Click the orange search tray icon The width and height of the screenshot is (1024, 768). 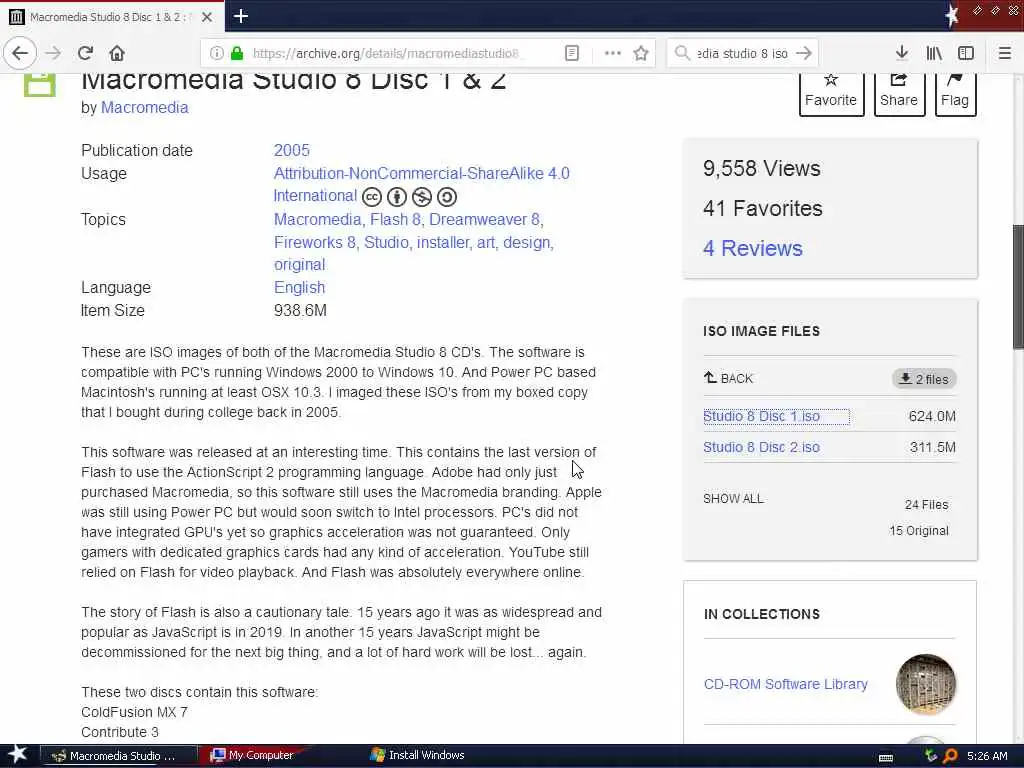click(x=950, y=756)
